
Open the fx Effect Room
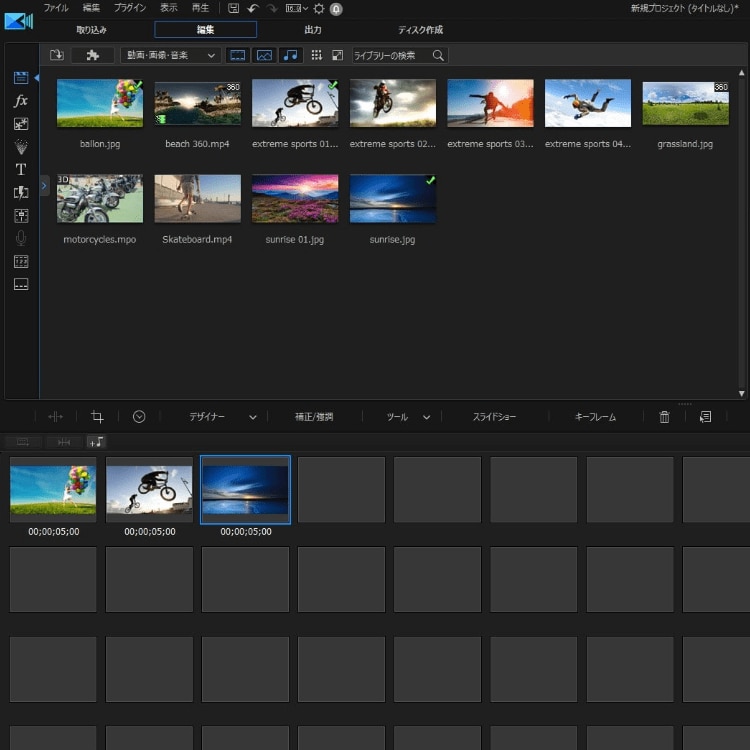pyautogui.click(x=21, y=100)
